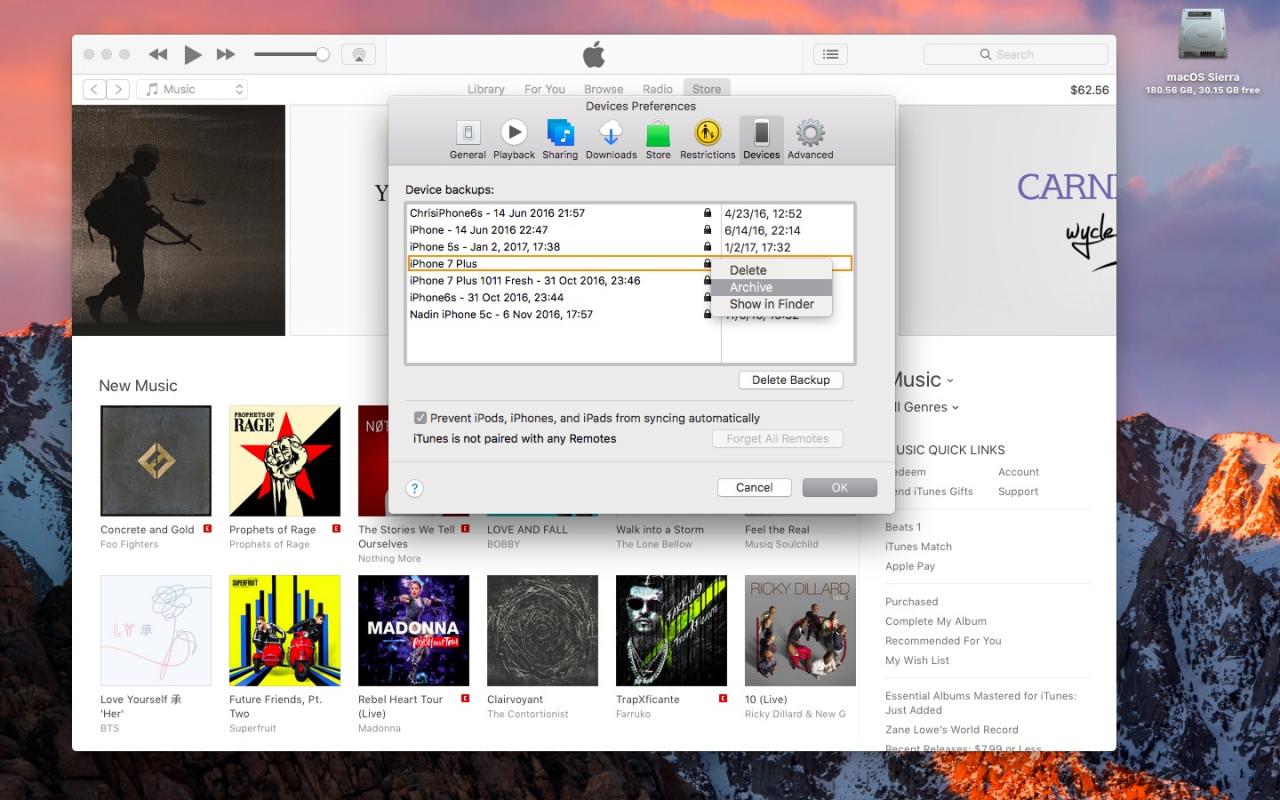Image resolution: width=1280 pixels, height=800 pixels.
Task: Open the Up Next list button
Action: [830, 54]
